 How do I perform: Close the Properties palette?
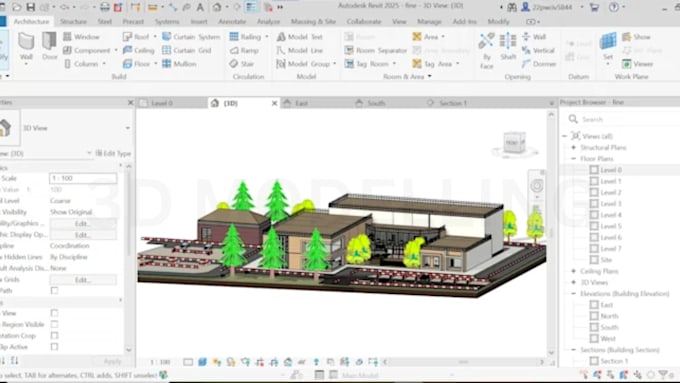click(x=131, y=102)
